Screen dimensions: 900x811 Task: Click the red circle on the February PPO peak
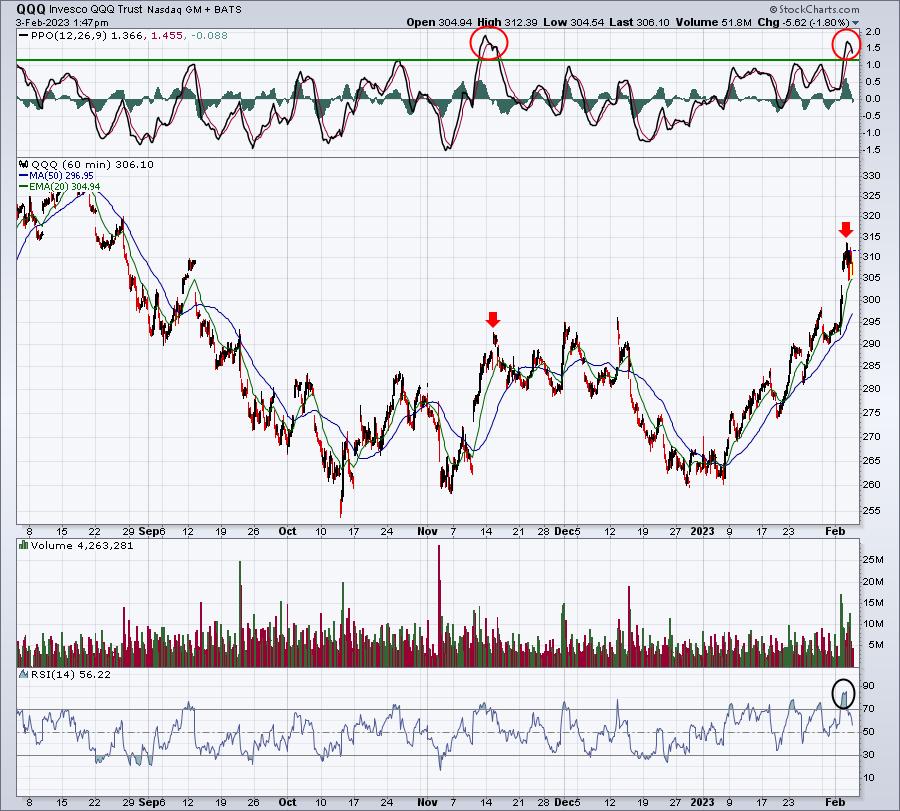(847, 44)
